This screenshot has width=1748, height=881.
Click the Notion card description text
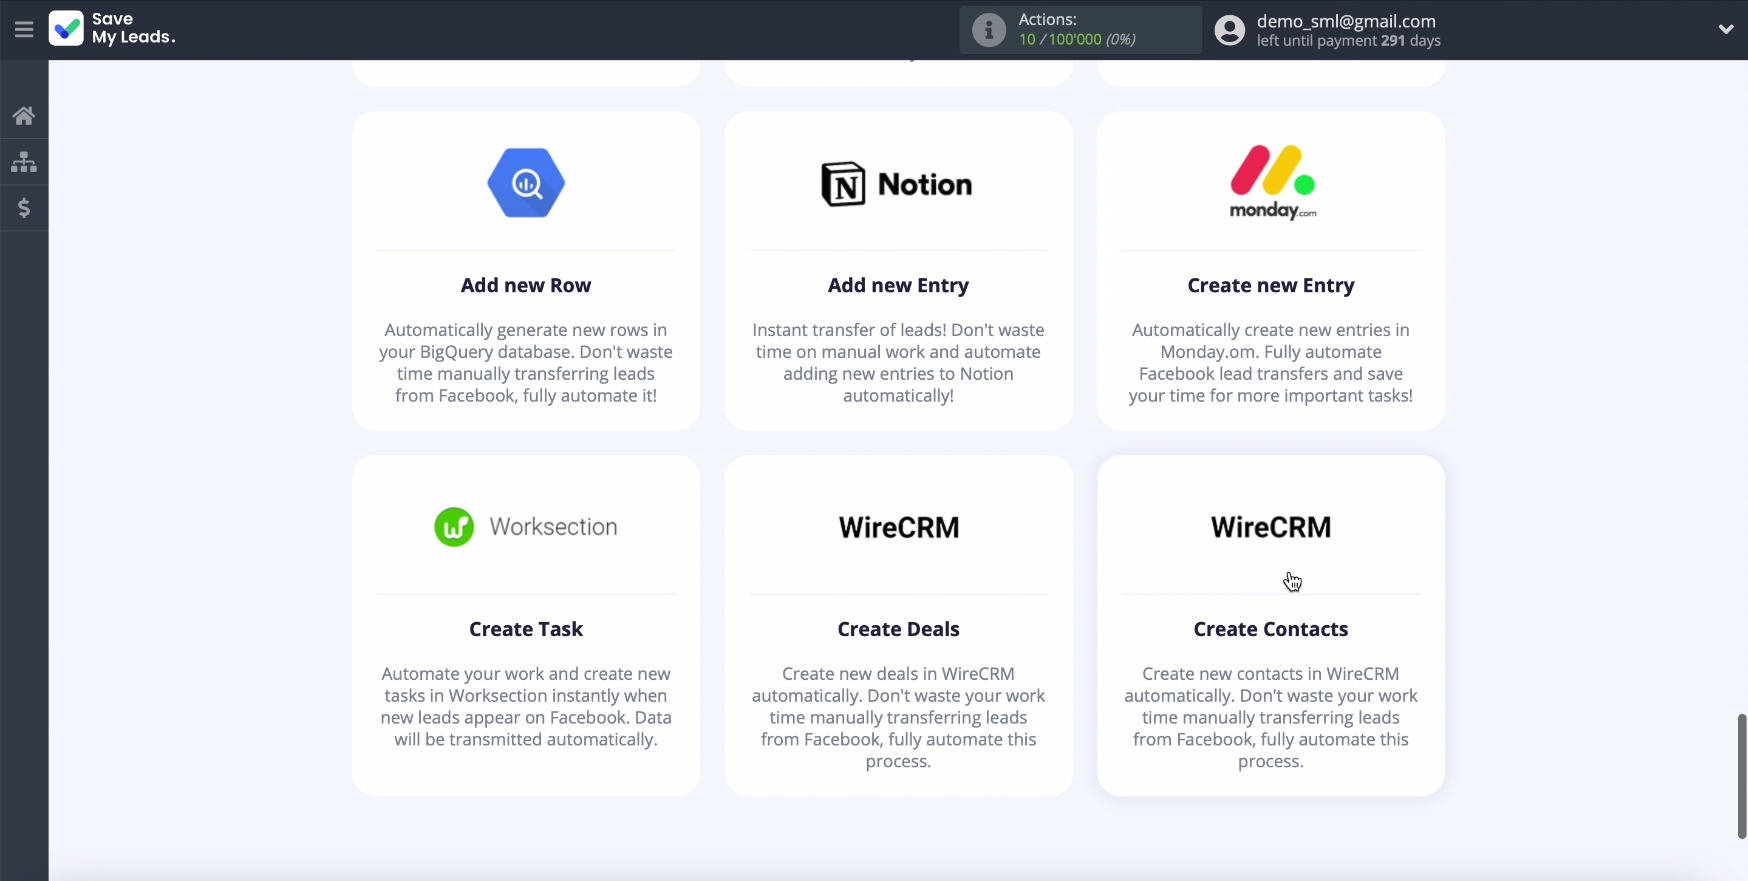click(898, 363)
